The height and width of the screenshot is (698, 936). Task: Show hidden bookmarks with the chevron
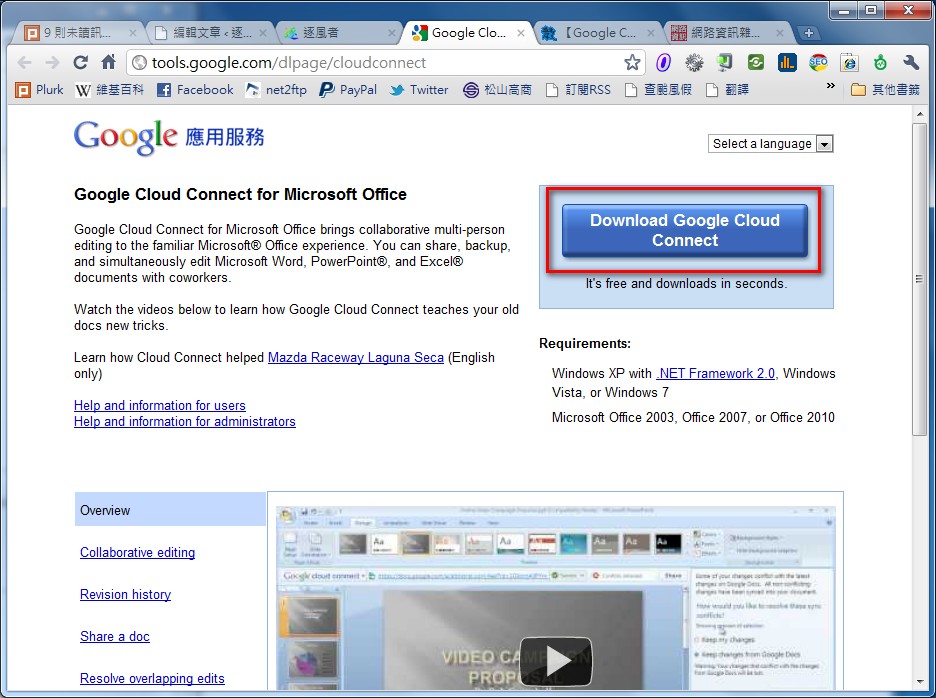[830, 86]
